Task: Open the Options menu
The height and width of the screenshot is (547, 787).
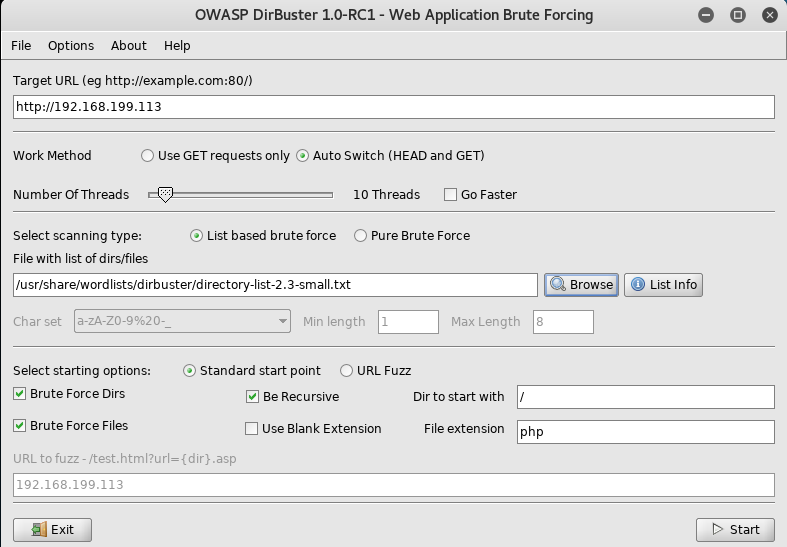Action: pos(71,46)
